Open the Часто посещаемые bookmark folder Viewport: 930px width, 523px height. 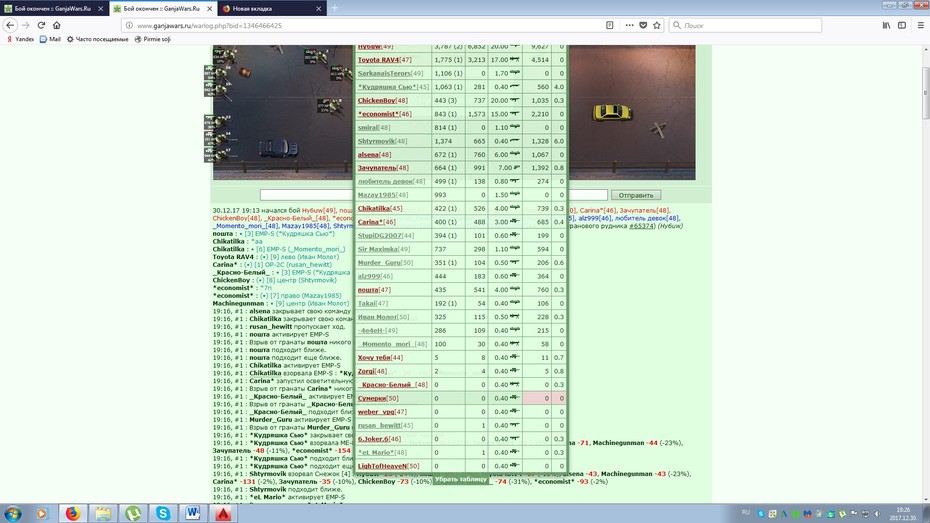pyautogui.click(x=97, y=39)
